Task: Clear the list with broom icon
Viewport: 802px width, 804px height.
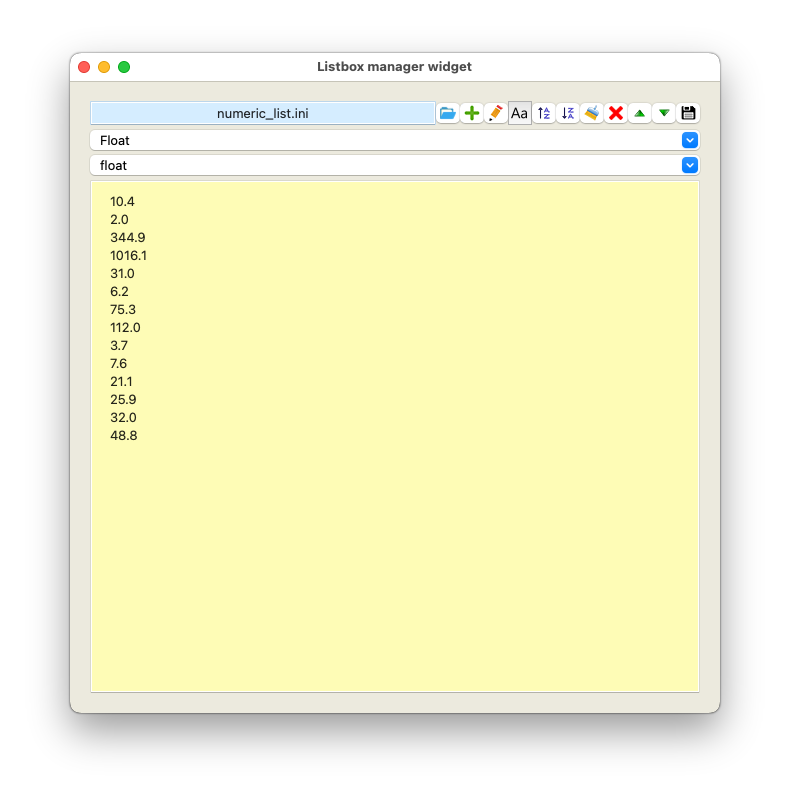Action: tap(591, 113)
